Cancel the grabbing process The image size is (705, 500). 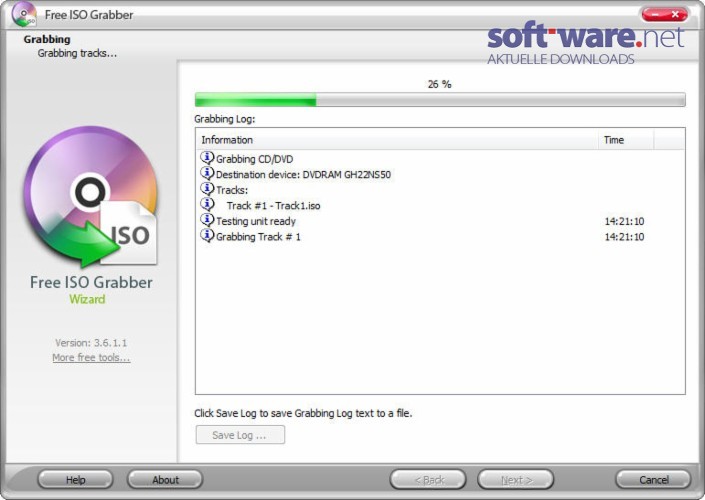(653, 480)
